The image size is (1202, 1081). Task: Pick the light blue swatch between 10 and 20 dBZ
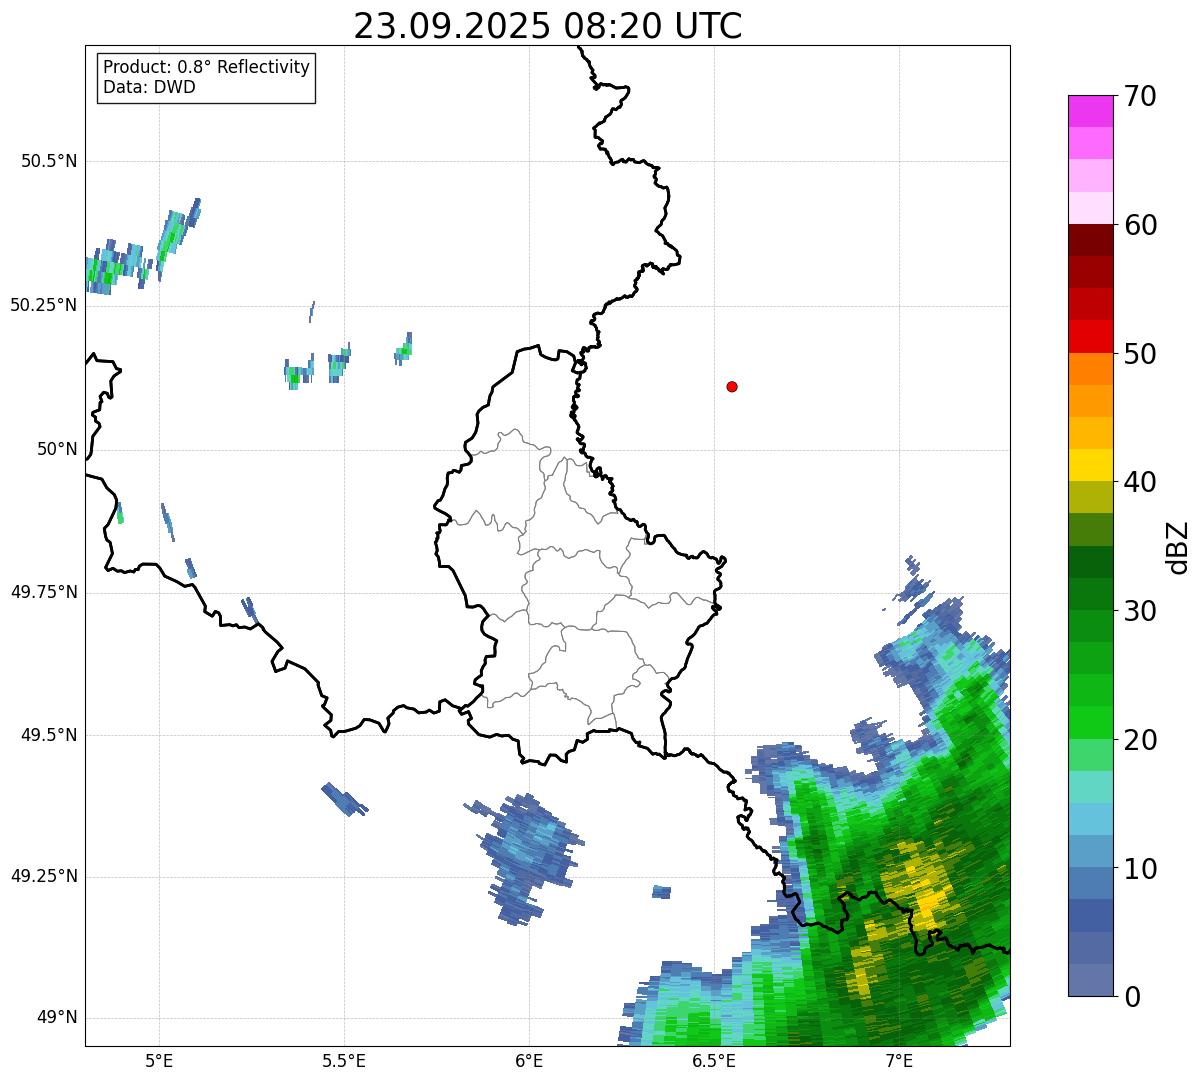1090,819
